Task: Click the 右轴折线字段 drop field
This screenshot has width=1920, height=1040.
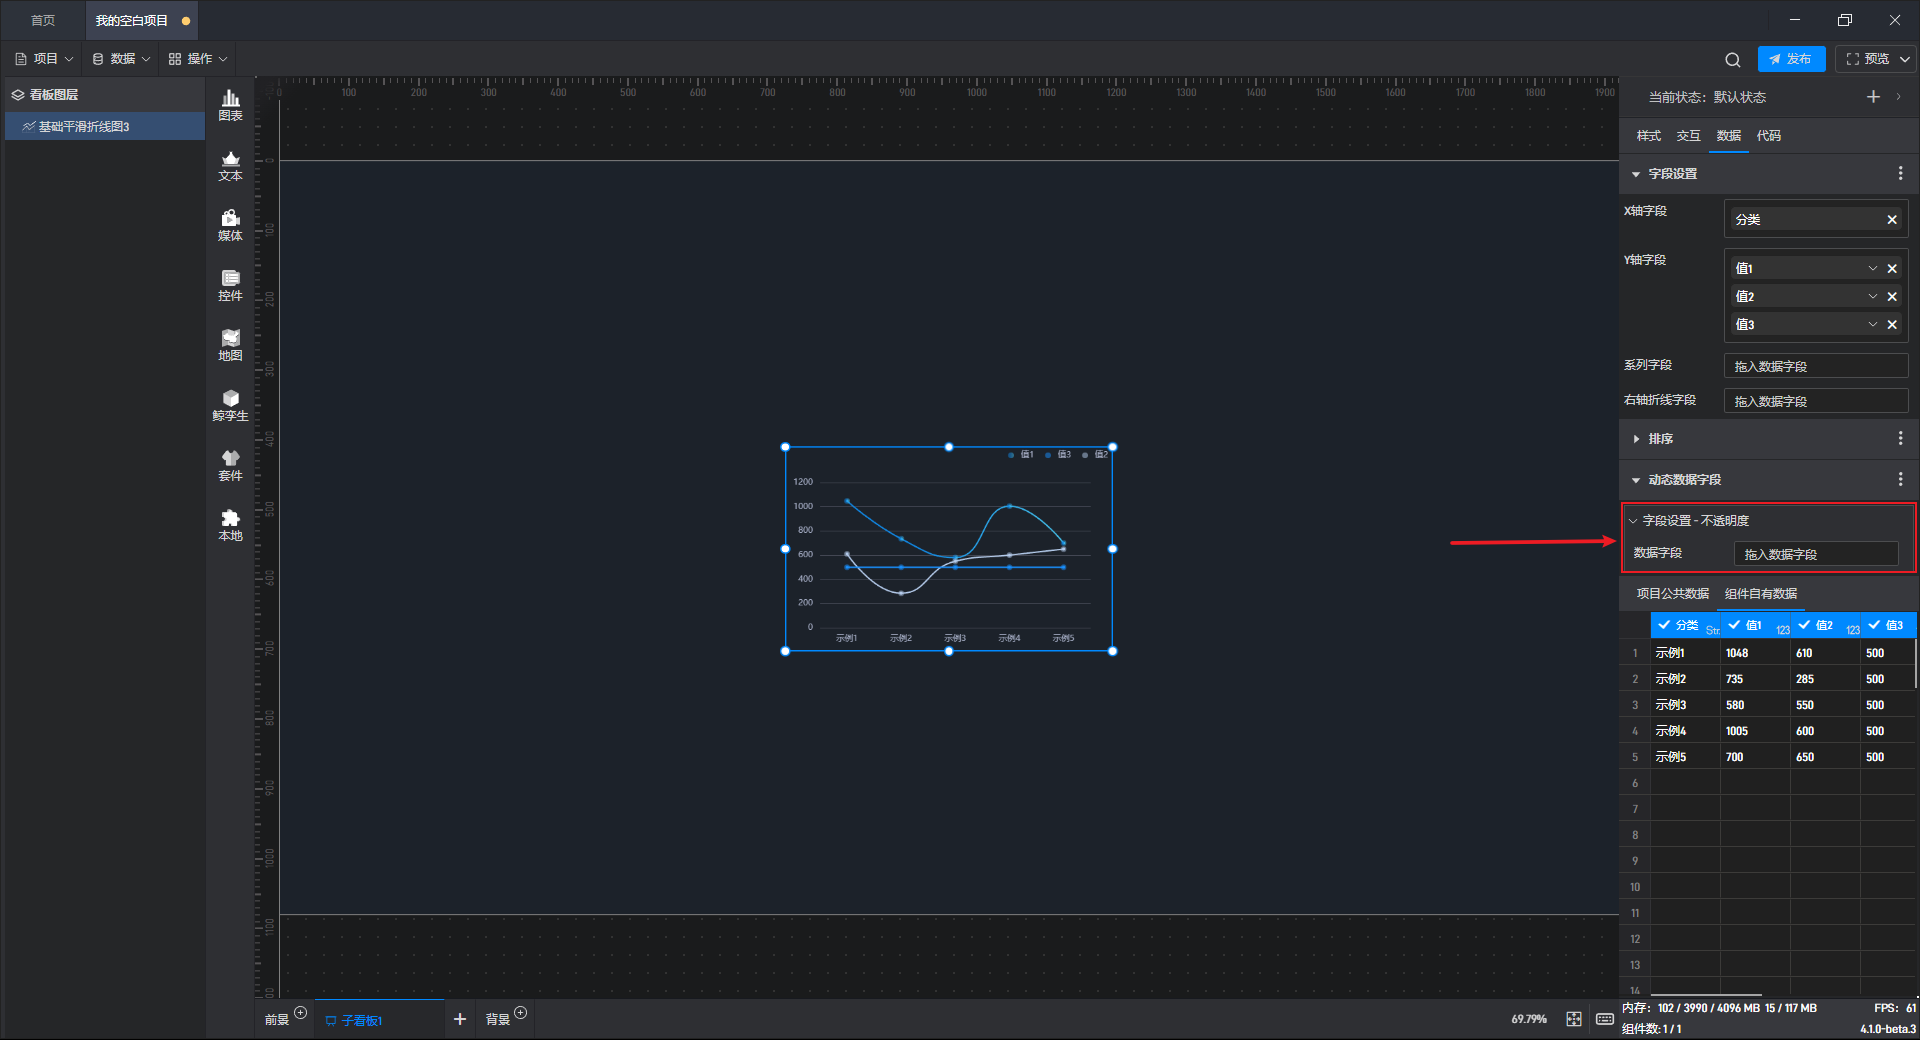Action: [1815, 402]
